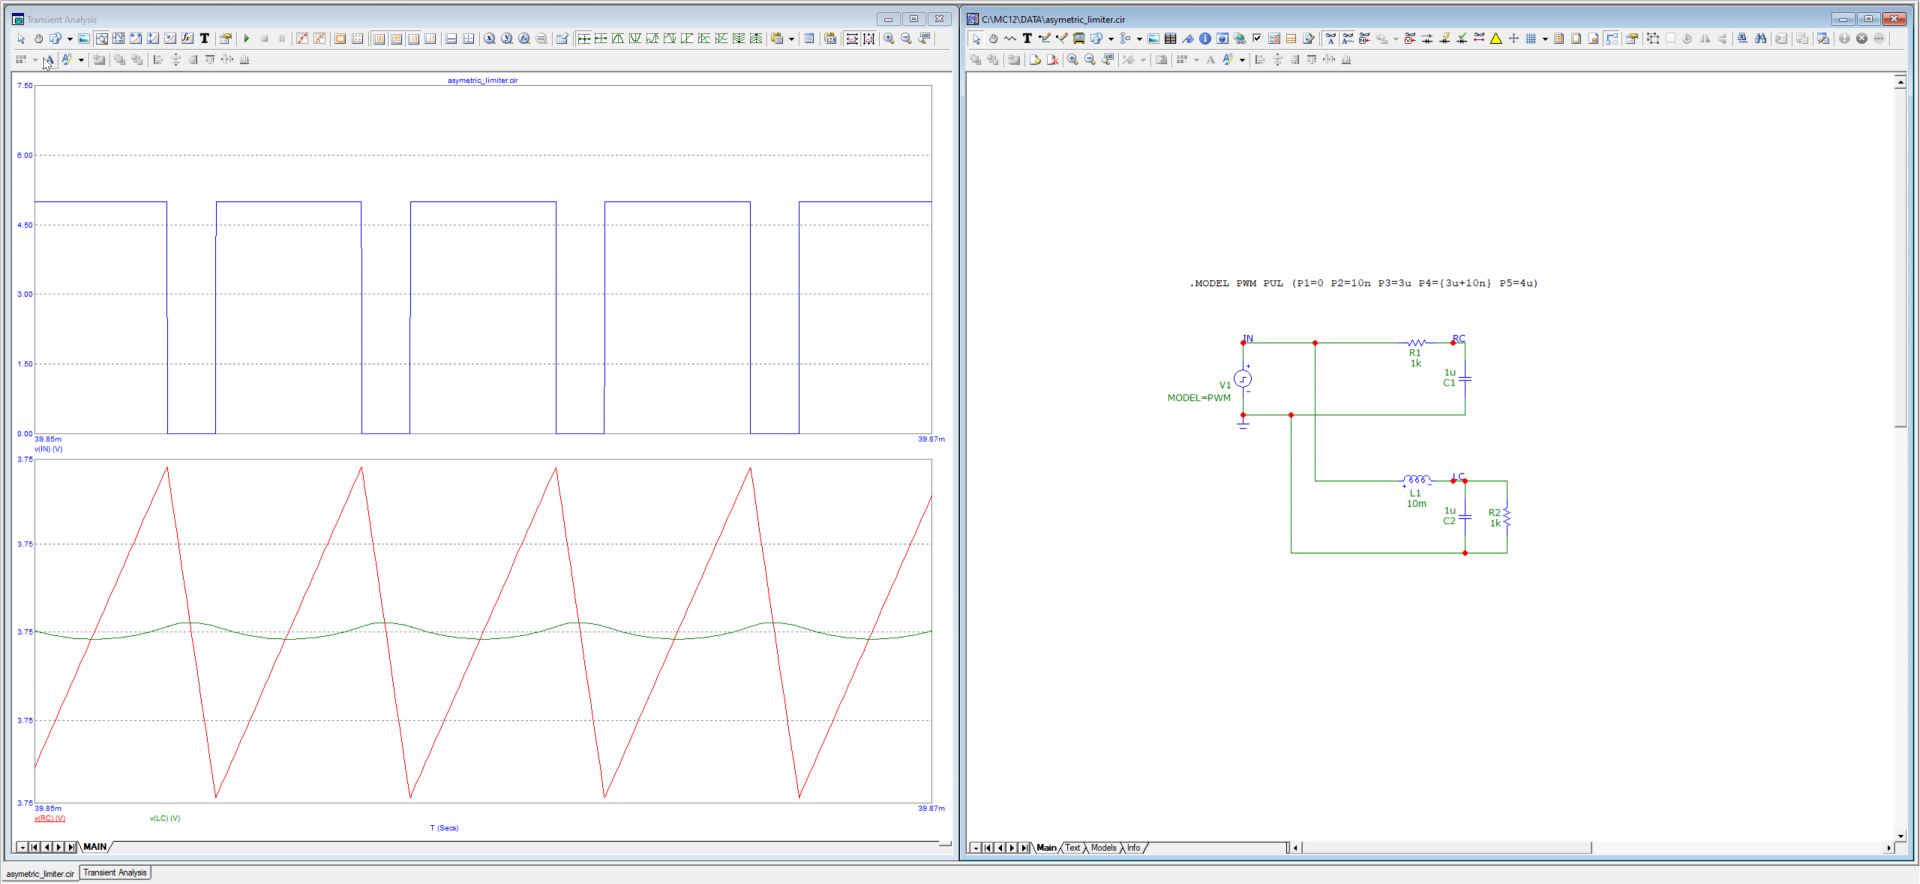Toggle the Scale mode button in analysis toolbar
Screen dimensions: 1920x884
click(x=101, y=39)
